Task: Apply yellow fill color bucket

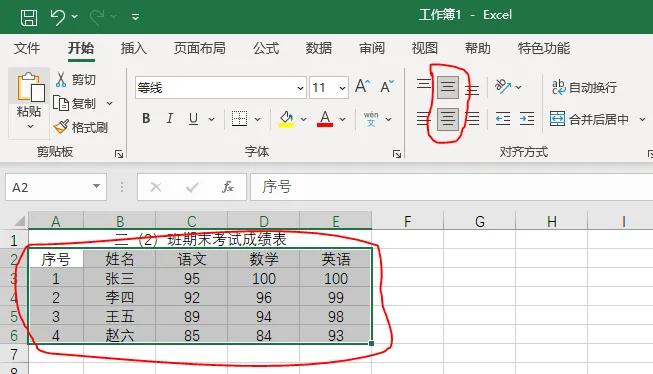Action: (286, 119)
